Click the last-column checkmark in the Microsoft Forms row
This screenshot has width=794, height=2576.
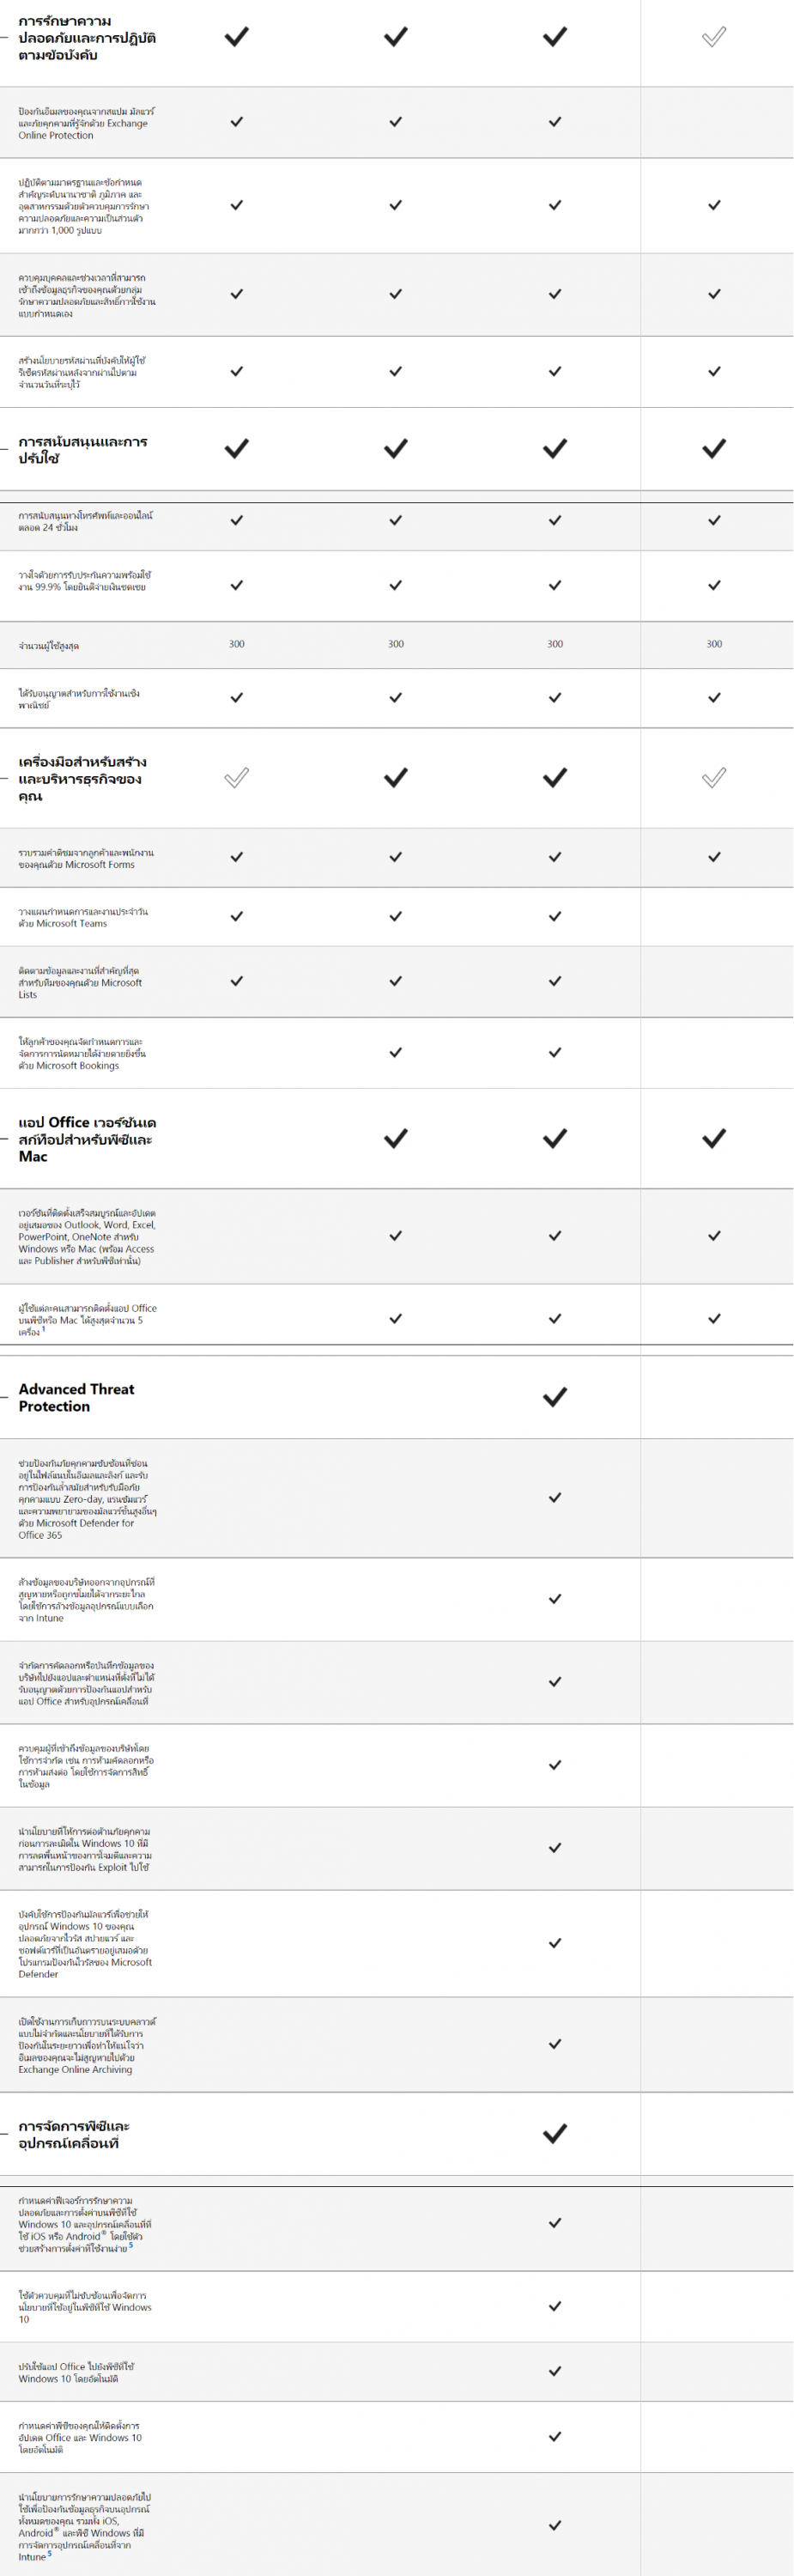pyautogui.click(x=714, y=857)
